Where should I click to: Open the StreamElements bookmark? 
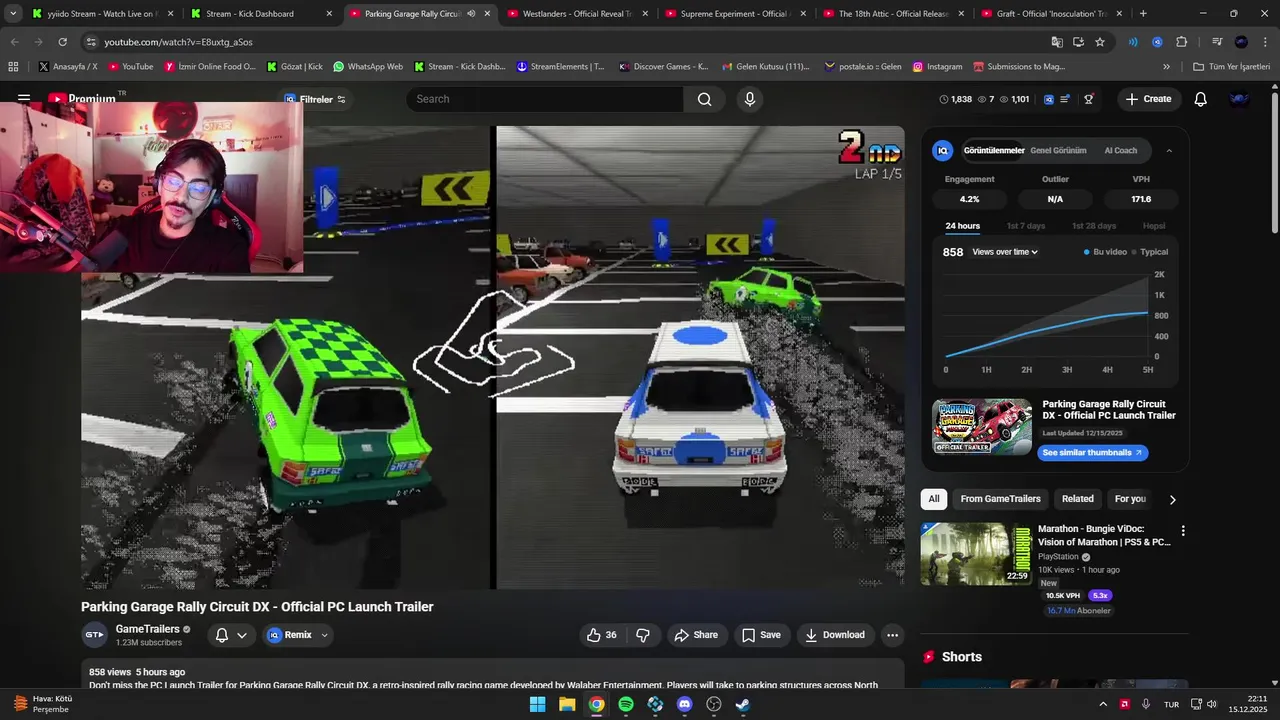560,67
